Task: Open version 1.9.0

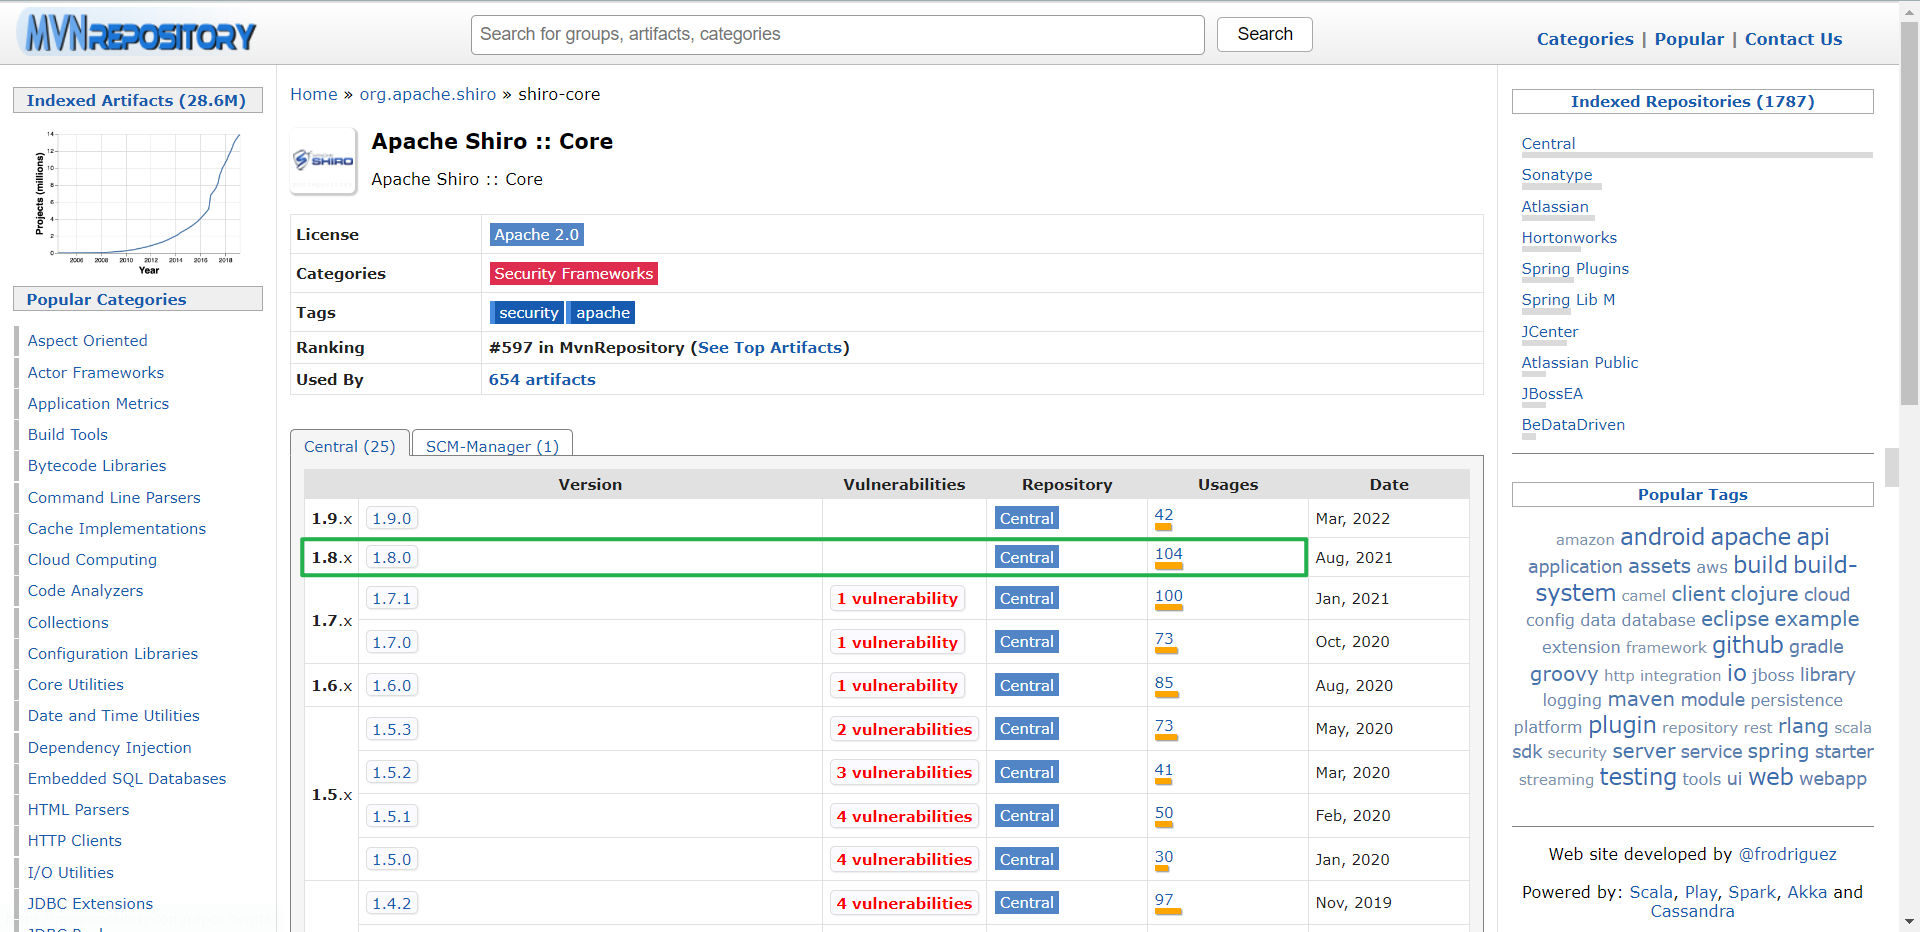Action: pos(392,518)
